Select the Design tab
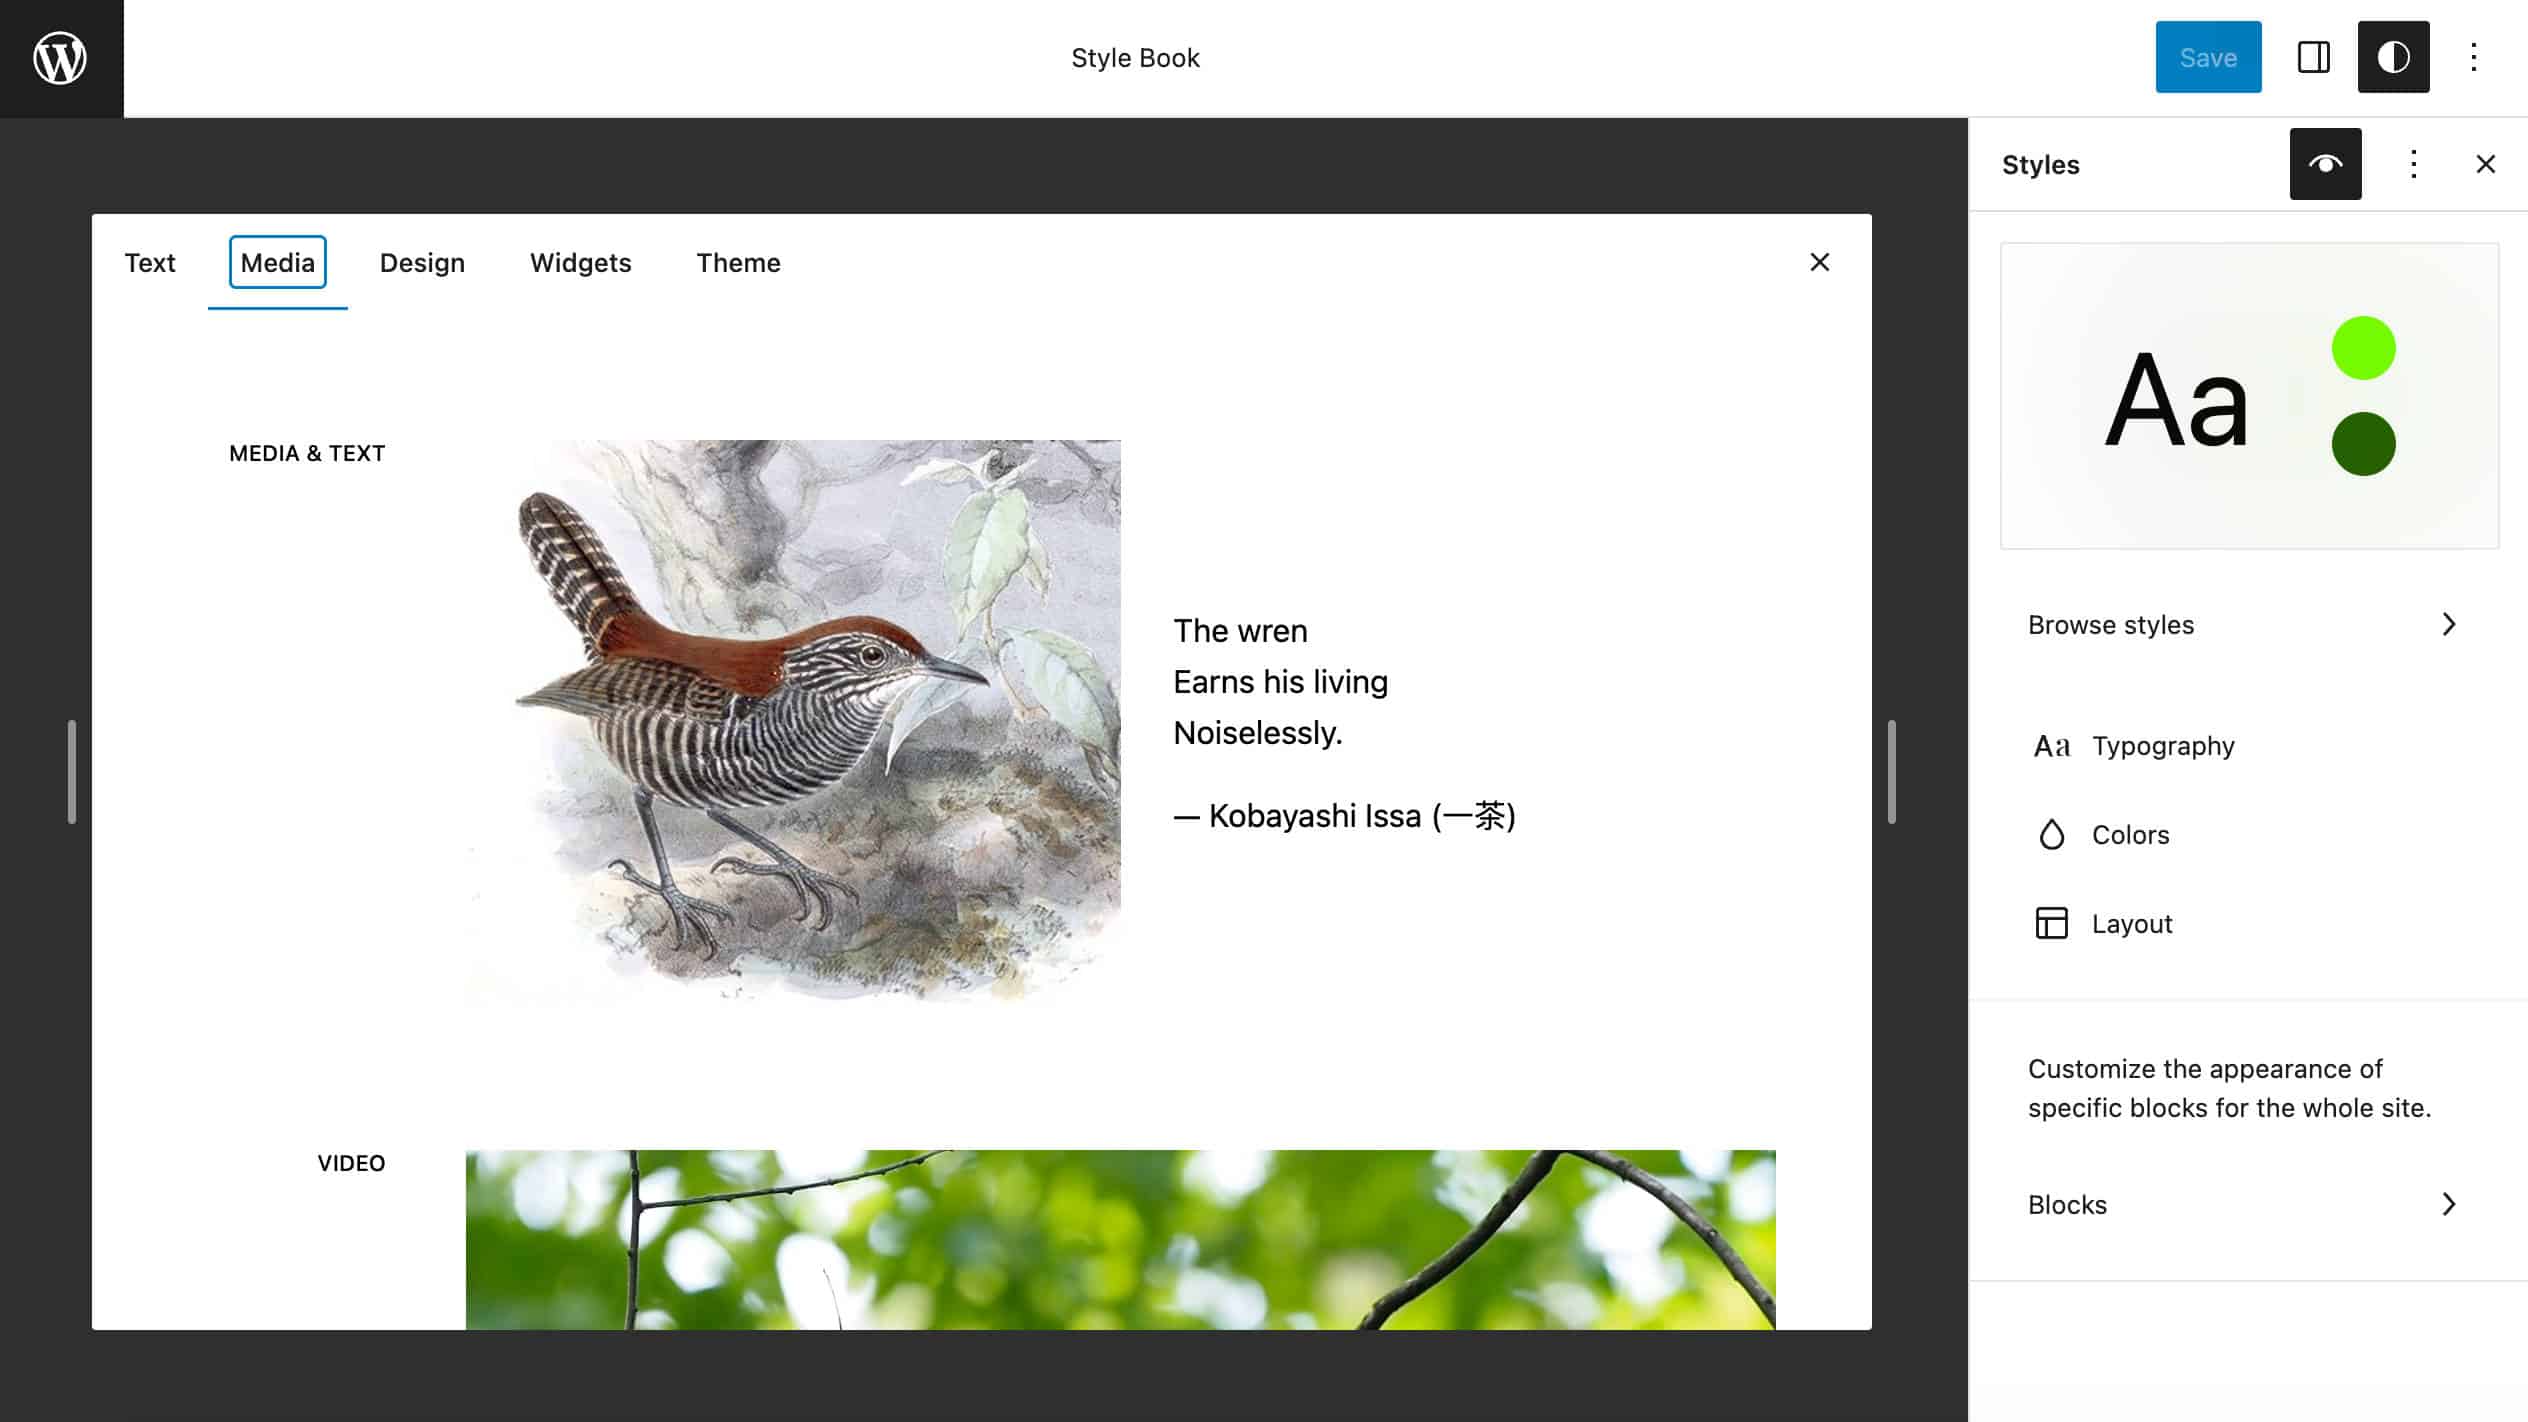 422,262
